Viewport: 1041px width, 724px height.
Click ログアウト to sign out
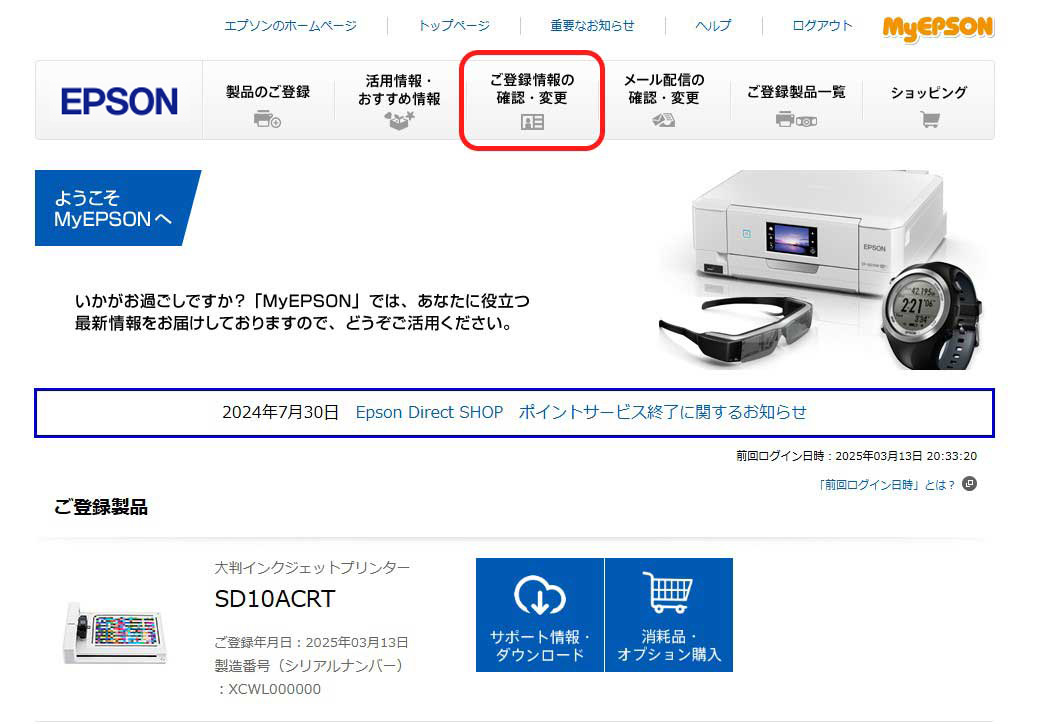click(820, 26)
